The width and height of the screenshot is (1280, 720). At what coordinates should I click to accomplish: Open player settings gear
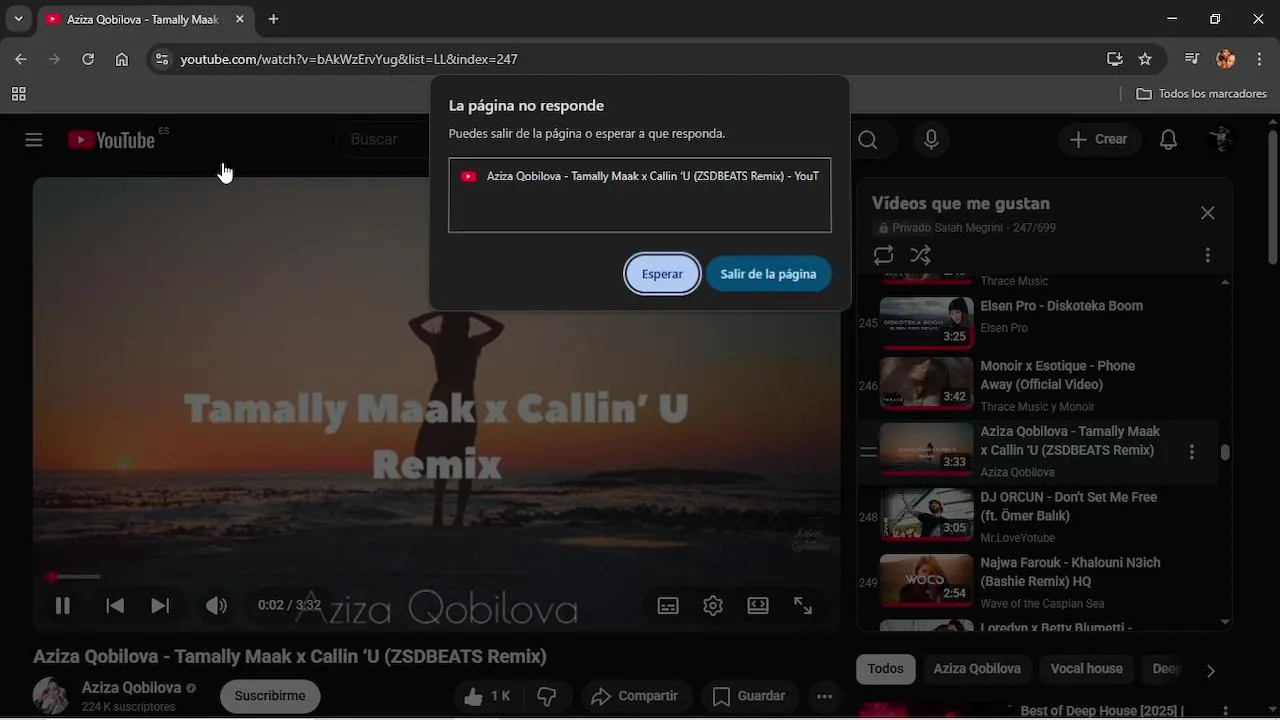pyautogui.click(x=713, y=605)
